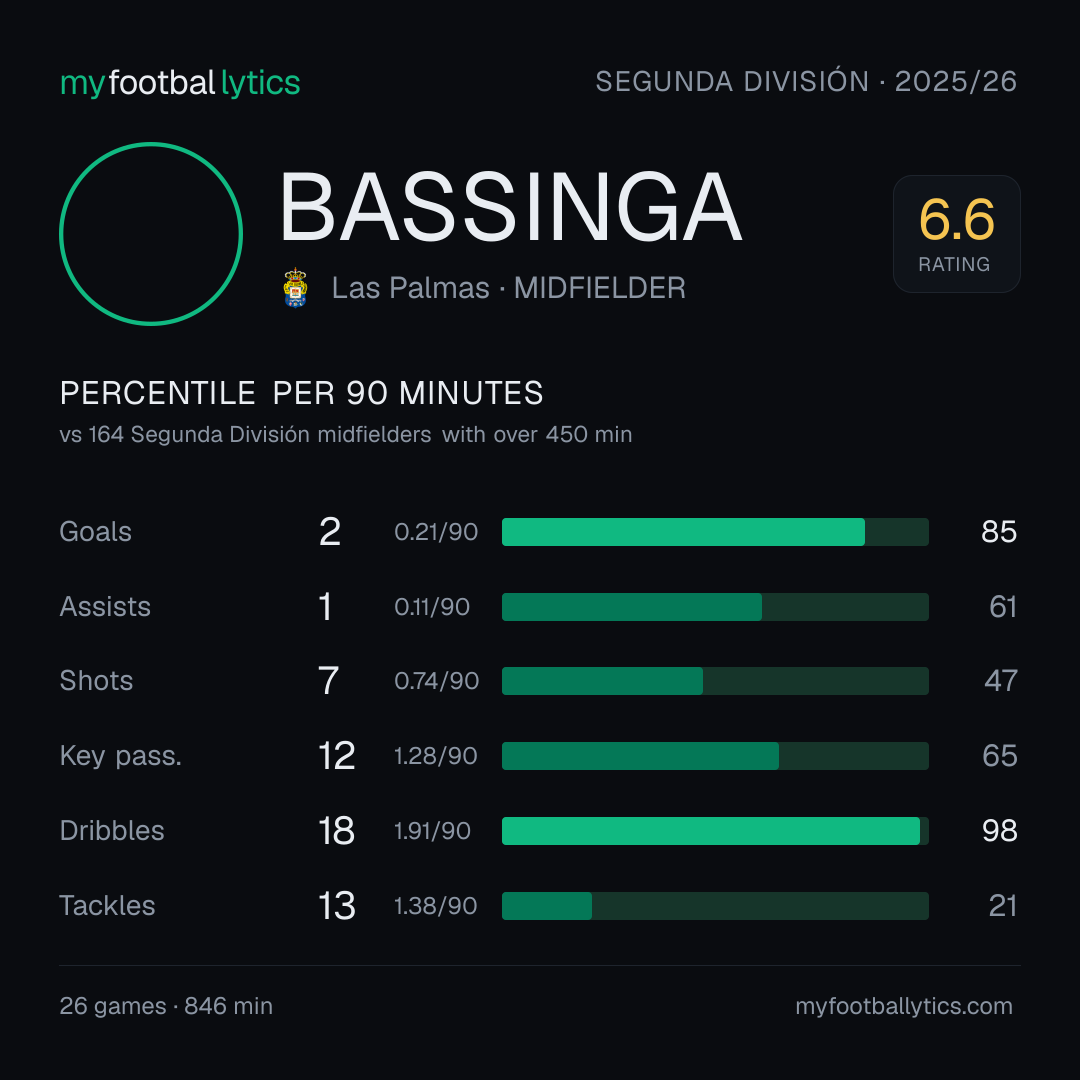This screenshot has height=1080, width=1080.
Task: Select the Las Palmas Midfielder text
Action: [508, 288]
